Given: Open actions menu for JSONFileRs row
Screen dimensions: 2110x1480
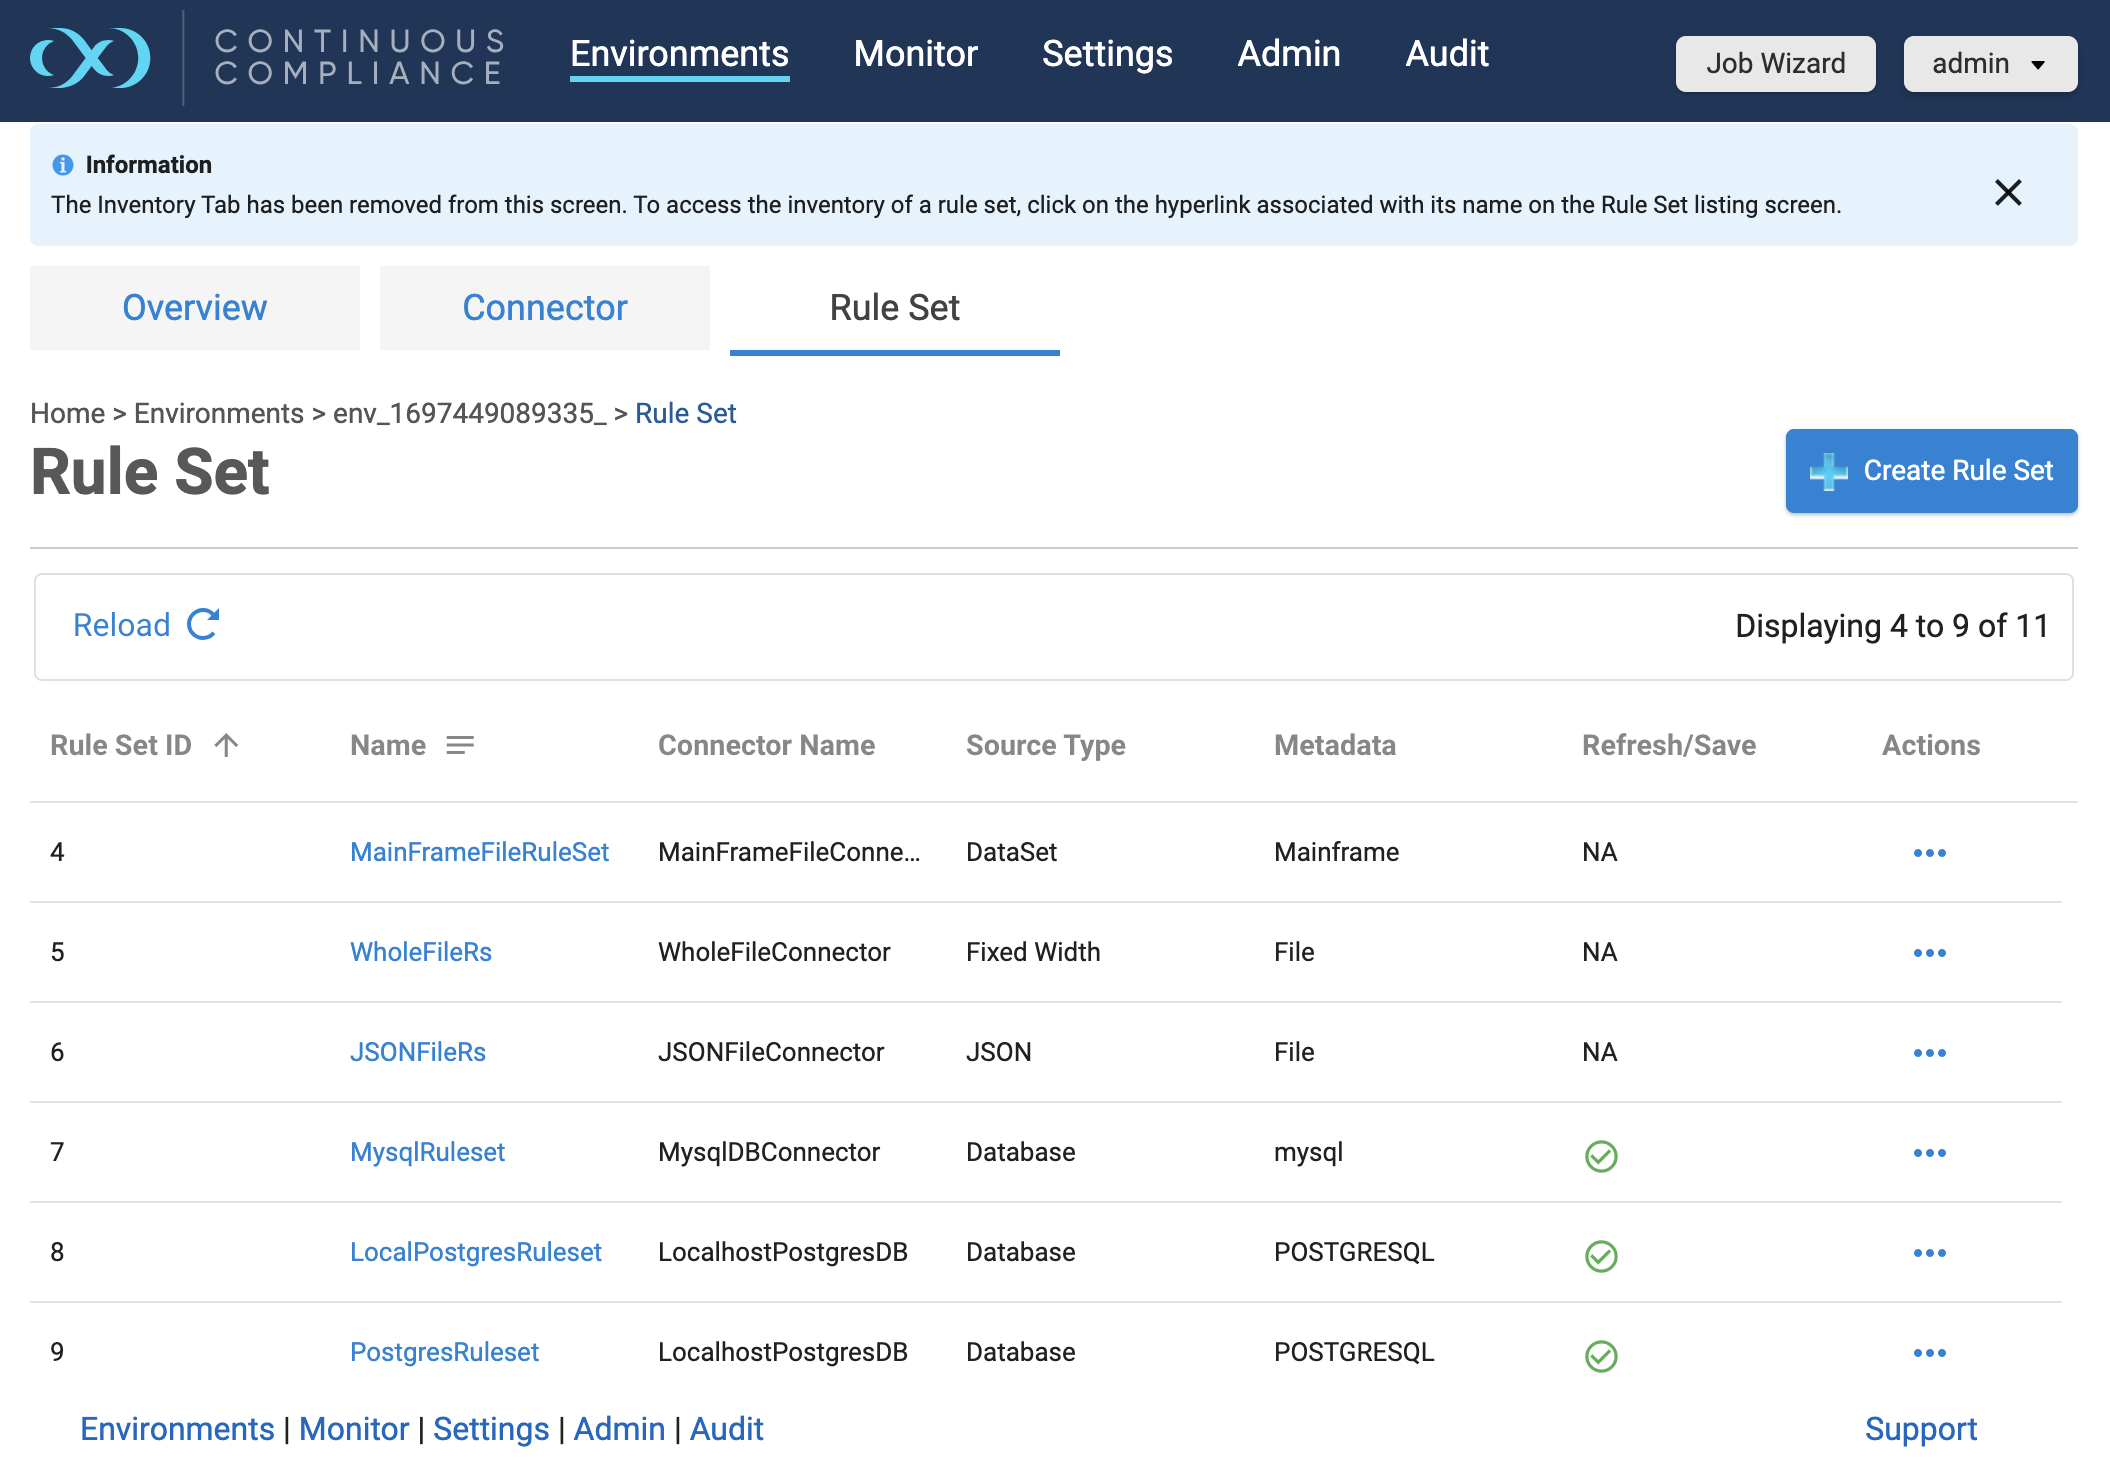Looking at the screenshot, I should coord(1929,1053).
